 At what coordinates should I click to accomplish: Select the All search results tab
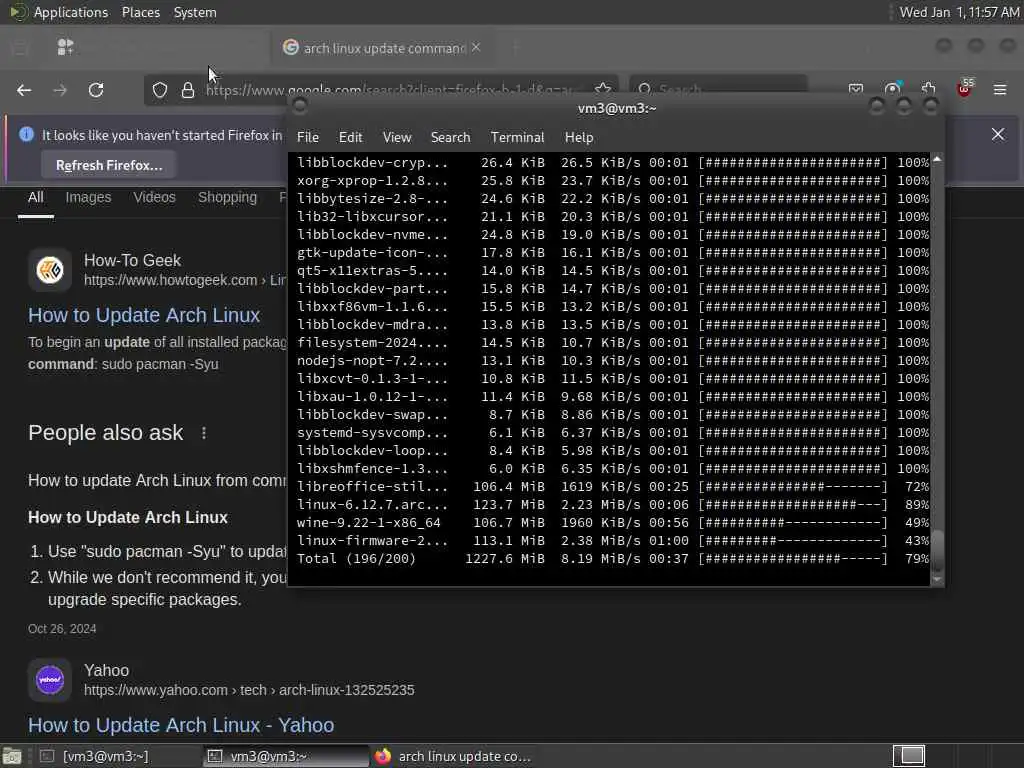click(36, 197)
